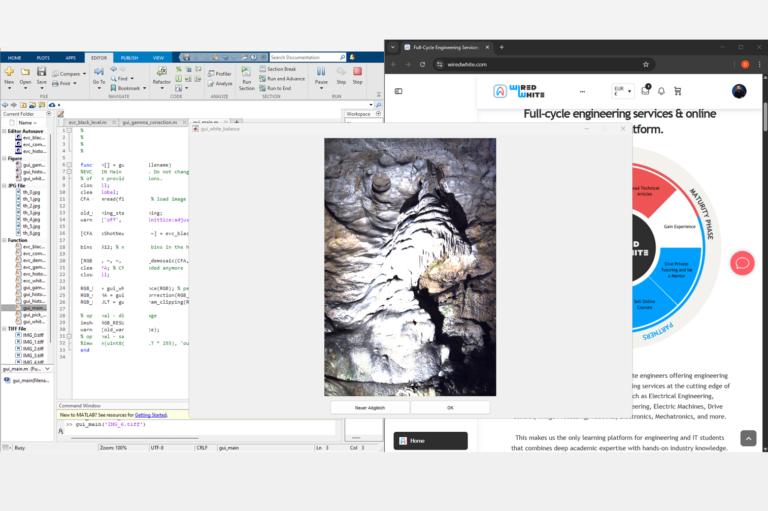Pause MATLAB execution
Screen dimensions: 768x511
(x=321, y=72)
